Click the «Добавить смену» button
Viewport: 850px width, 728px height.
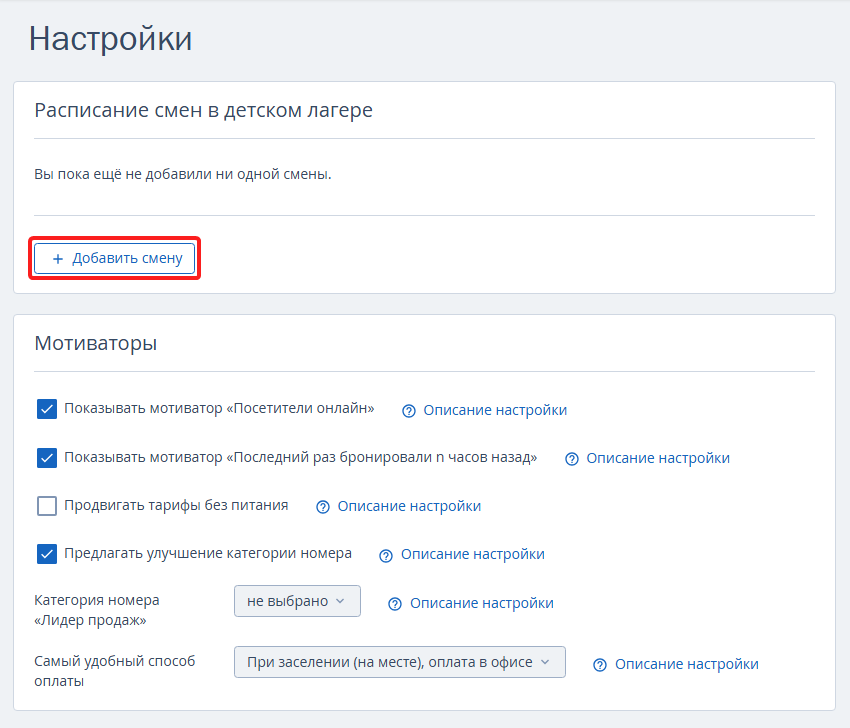114,259
